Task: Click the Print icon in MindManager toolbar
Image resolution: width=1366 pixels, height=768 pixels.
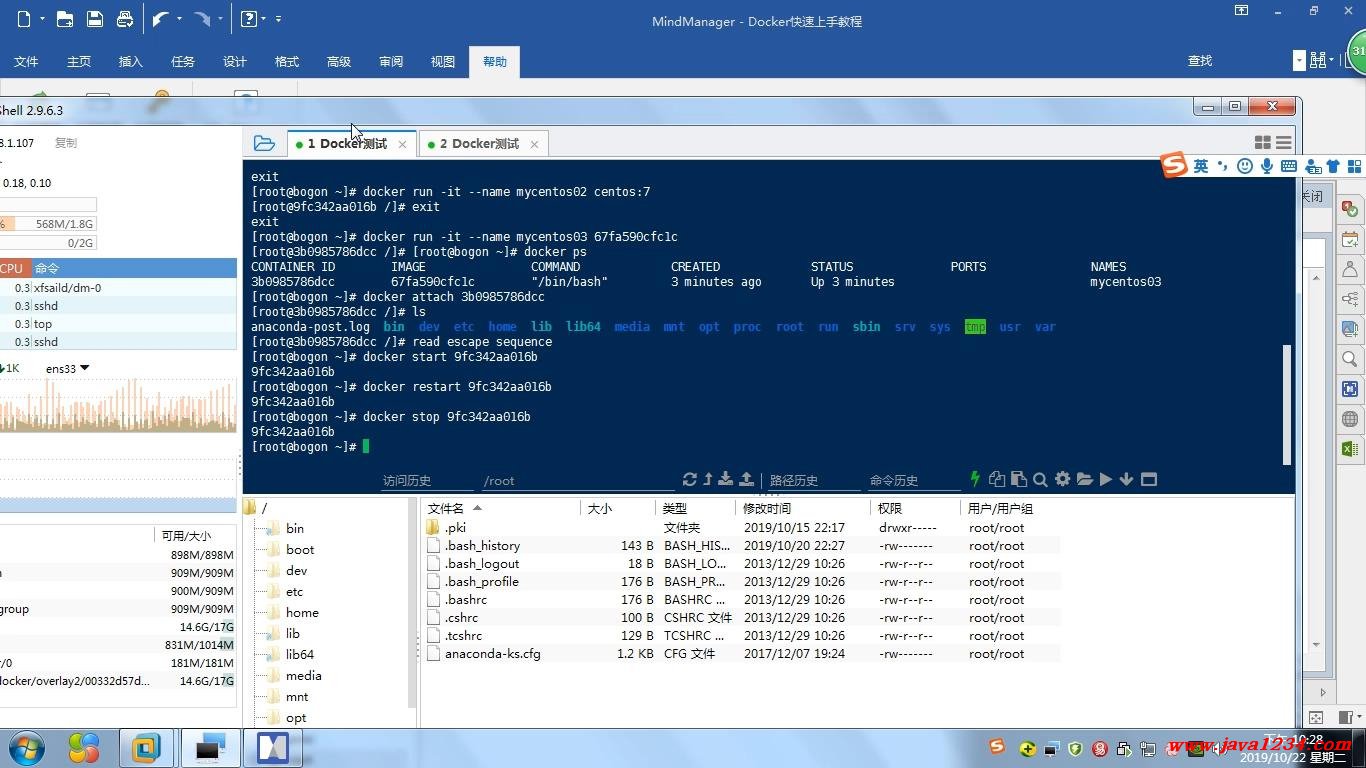Action: 125,18
